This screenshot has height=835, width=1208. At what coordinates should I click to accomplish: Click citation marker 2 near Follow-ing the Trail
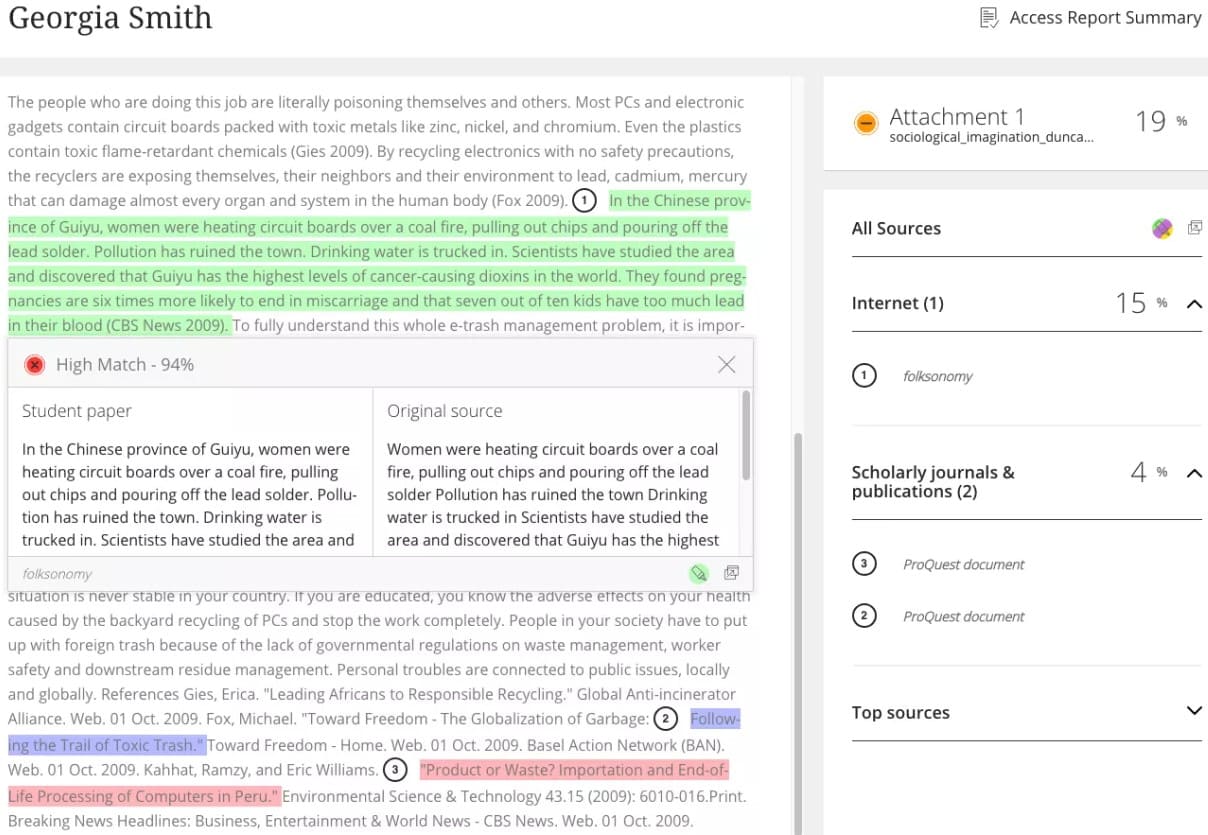pyautogui.click(x=666, y=719)
